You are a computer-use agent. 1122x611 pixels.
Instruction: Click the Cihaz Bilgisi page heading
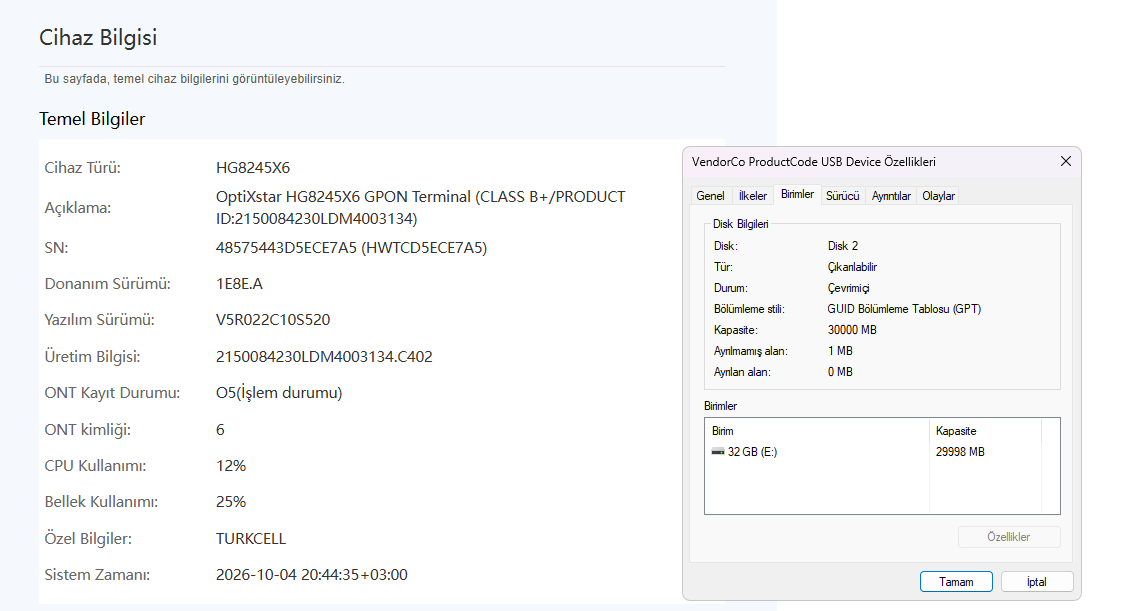[98, 37]
